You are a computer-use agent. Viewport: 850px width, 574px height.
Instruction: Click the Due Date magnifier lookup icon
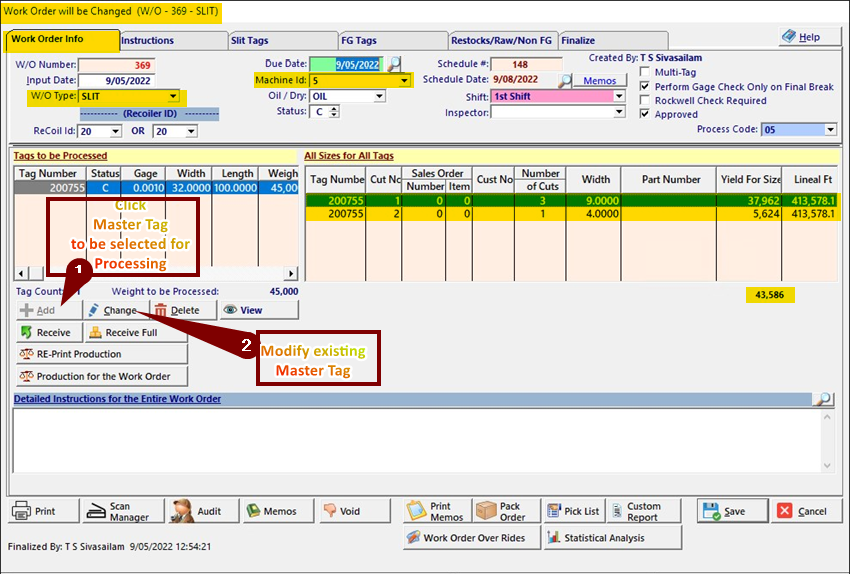(x=394, y=65)
